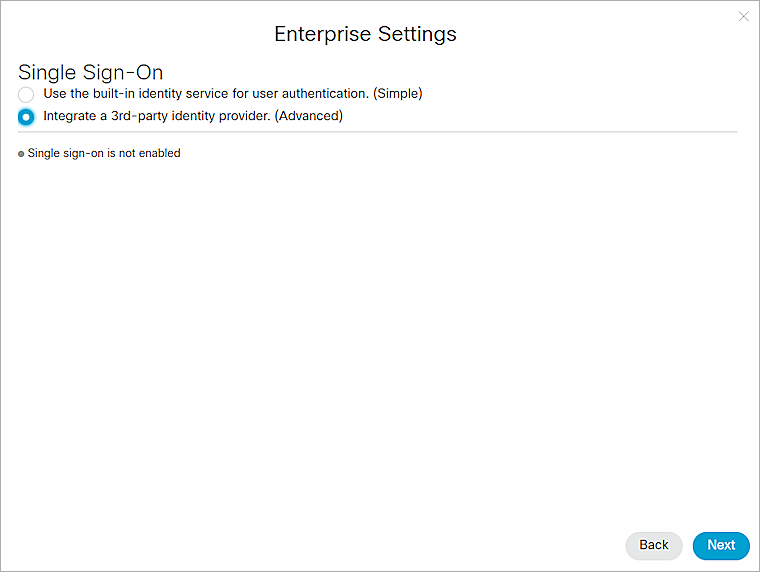Click the 'Single Sign-On' section heading
This screenshot has height=572, width=760.
[91, 73]
